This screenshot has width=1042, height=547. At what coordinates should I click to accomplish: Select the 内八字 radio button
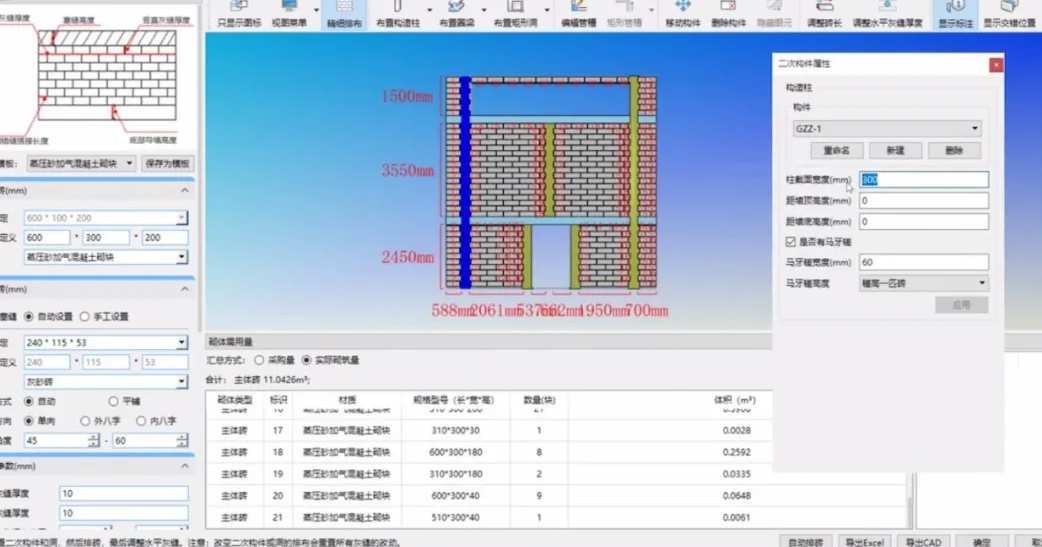(140, 421)
